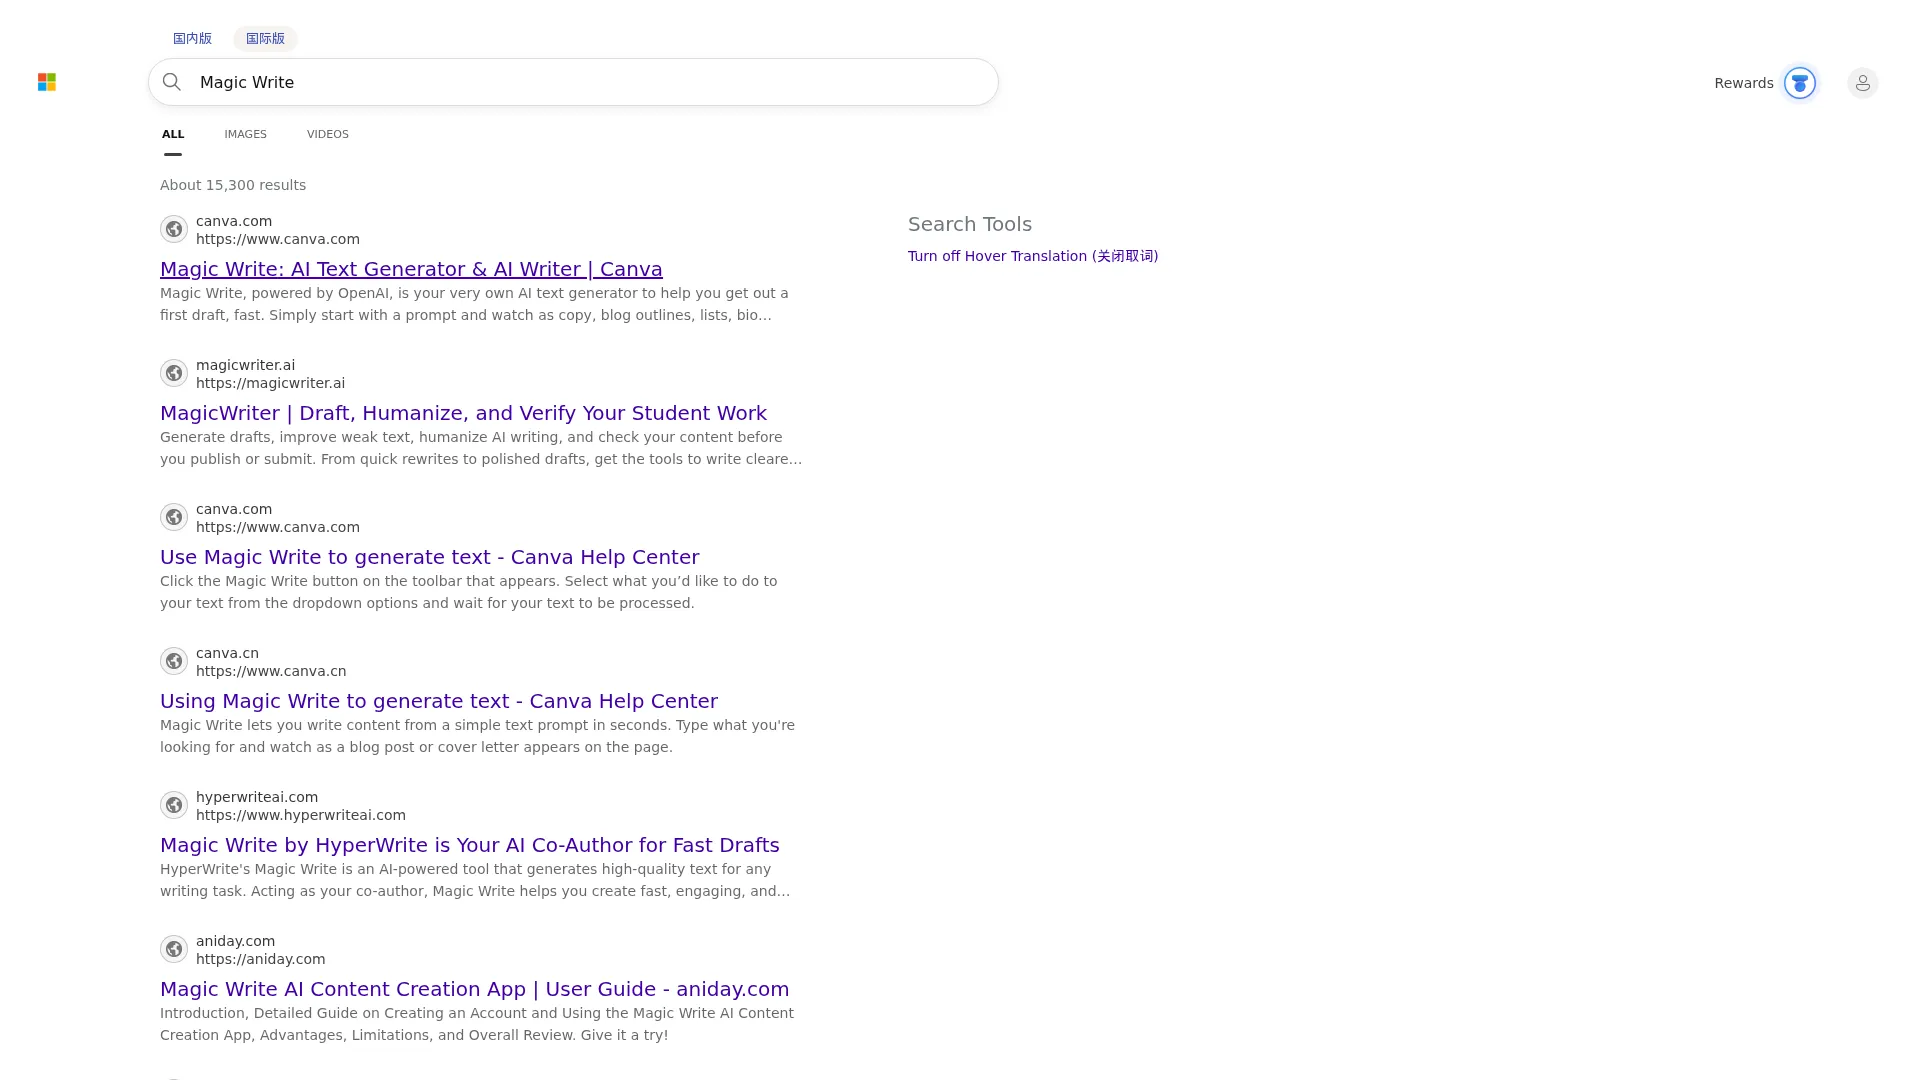The height and width of the screenshot is (1080, 1920).
Task: Click globe icon beside canva.cn result
Action: point(174,661)
